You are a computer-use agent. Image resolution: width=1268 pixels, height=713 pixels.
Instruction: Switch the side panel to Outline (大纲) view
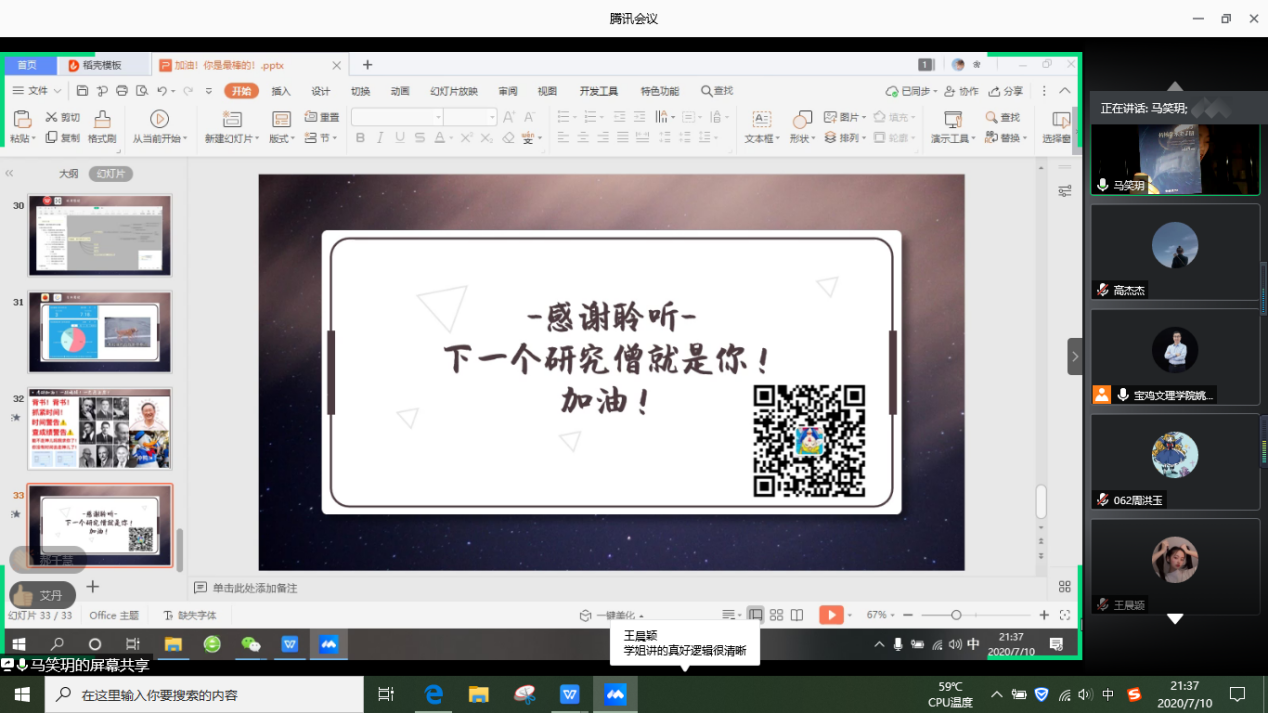pyautogui.click(x=68, y=174)
